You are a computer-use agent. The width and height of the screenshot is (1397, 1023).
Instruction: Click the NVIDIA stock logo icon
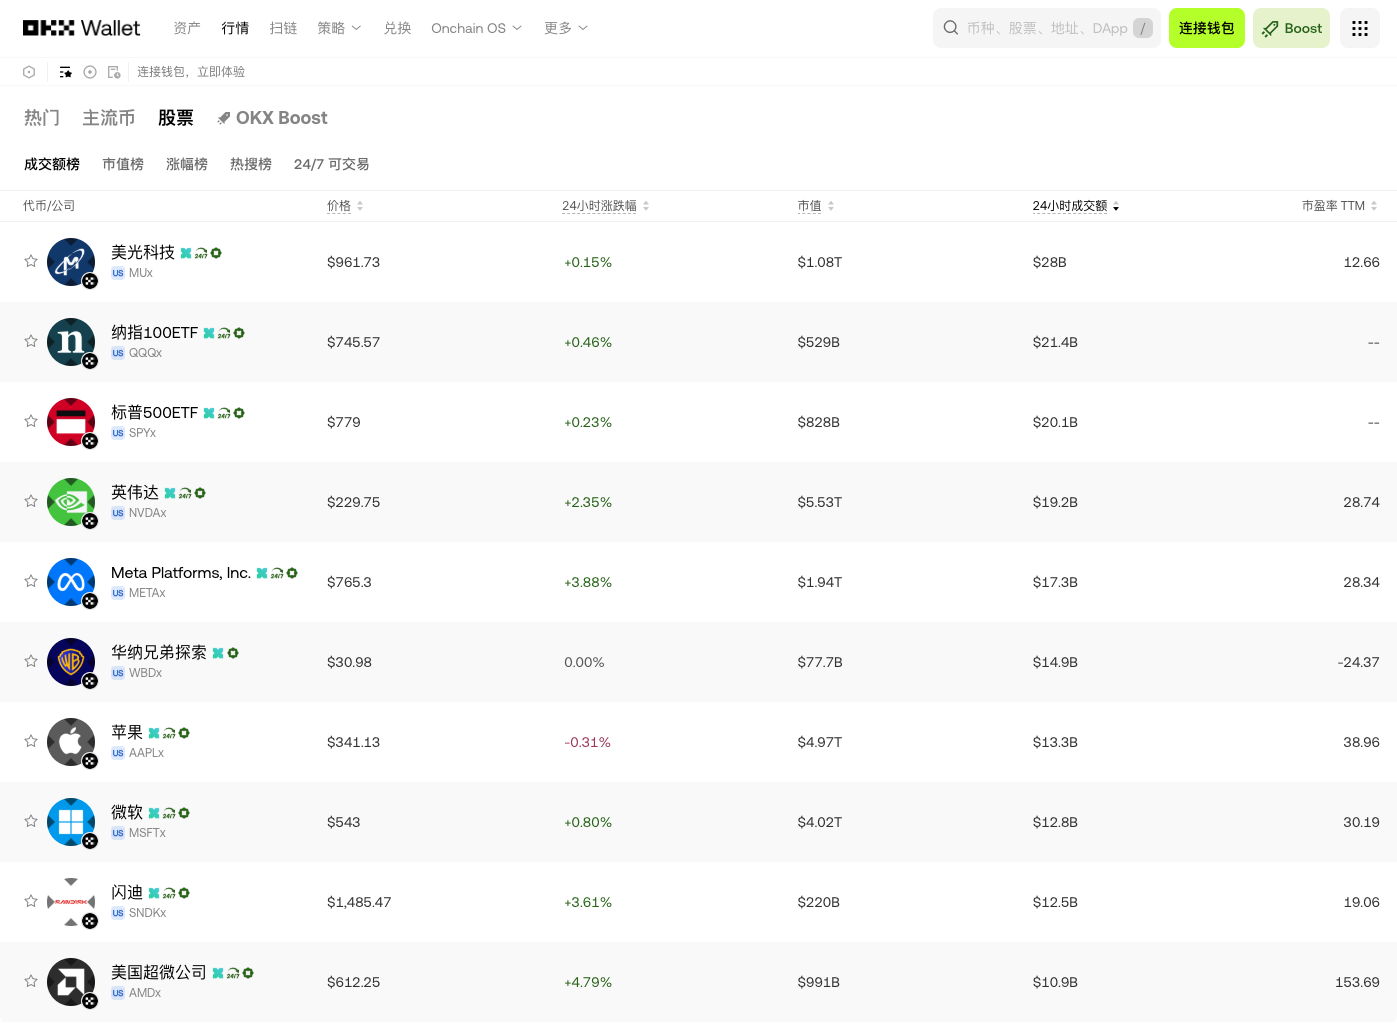click(x=71, y=502)
